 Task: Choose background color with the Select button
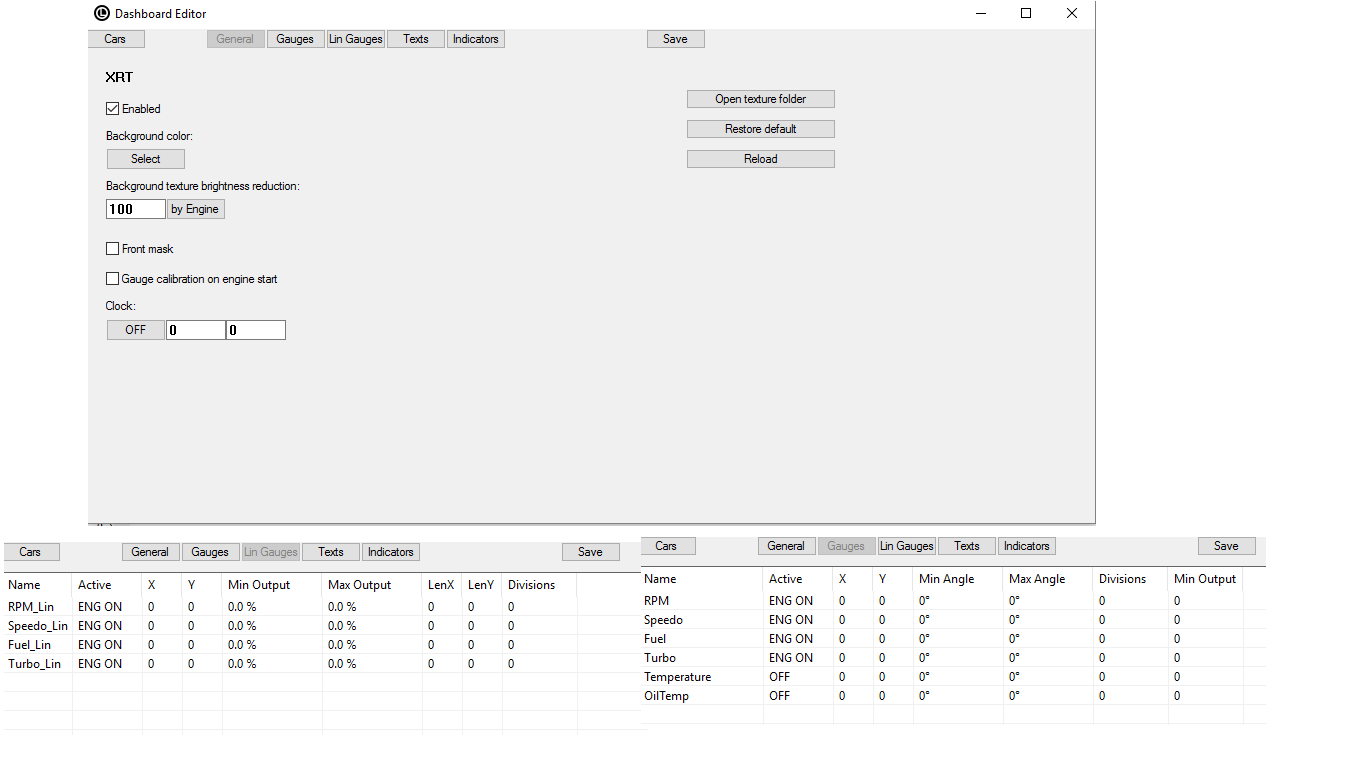click(146, 159)
